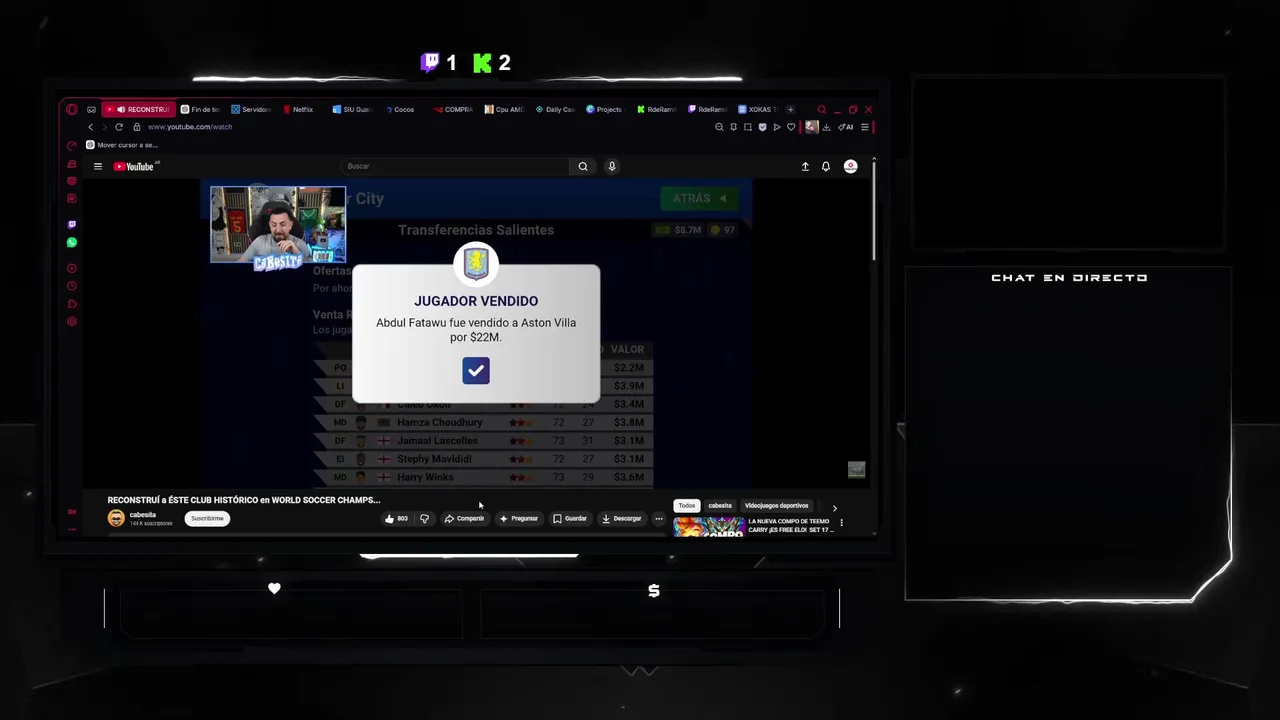
Task: Click the Preguntar ask button
Action: click(519, 518)
